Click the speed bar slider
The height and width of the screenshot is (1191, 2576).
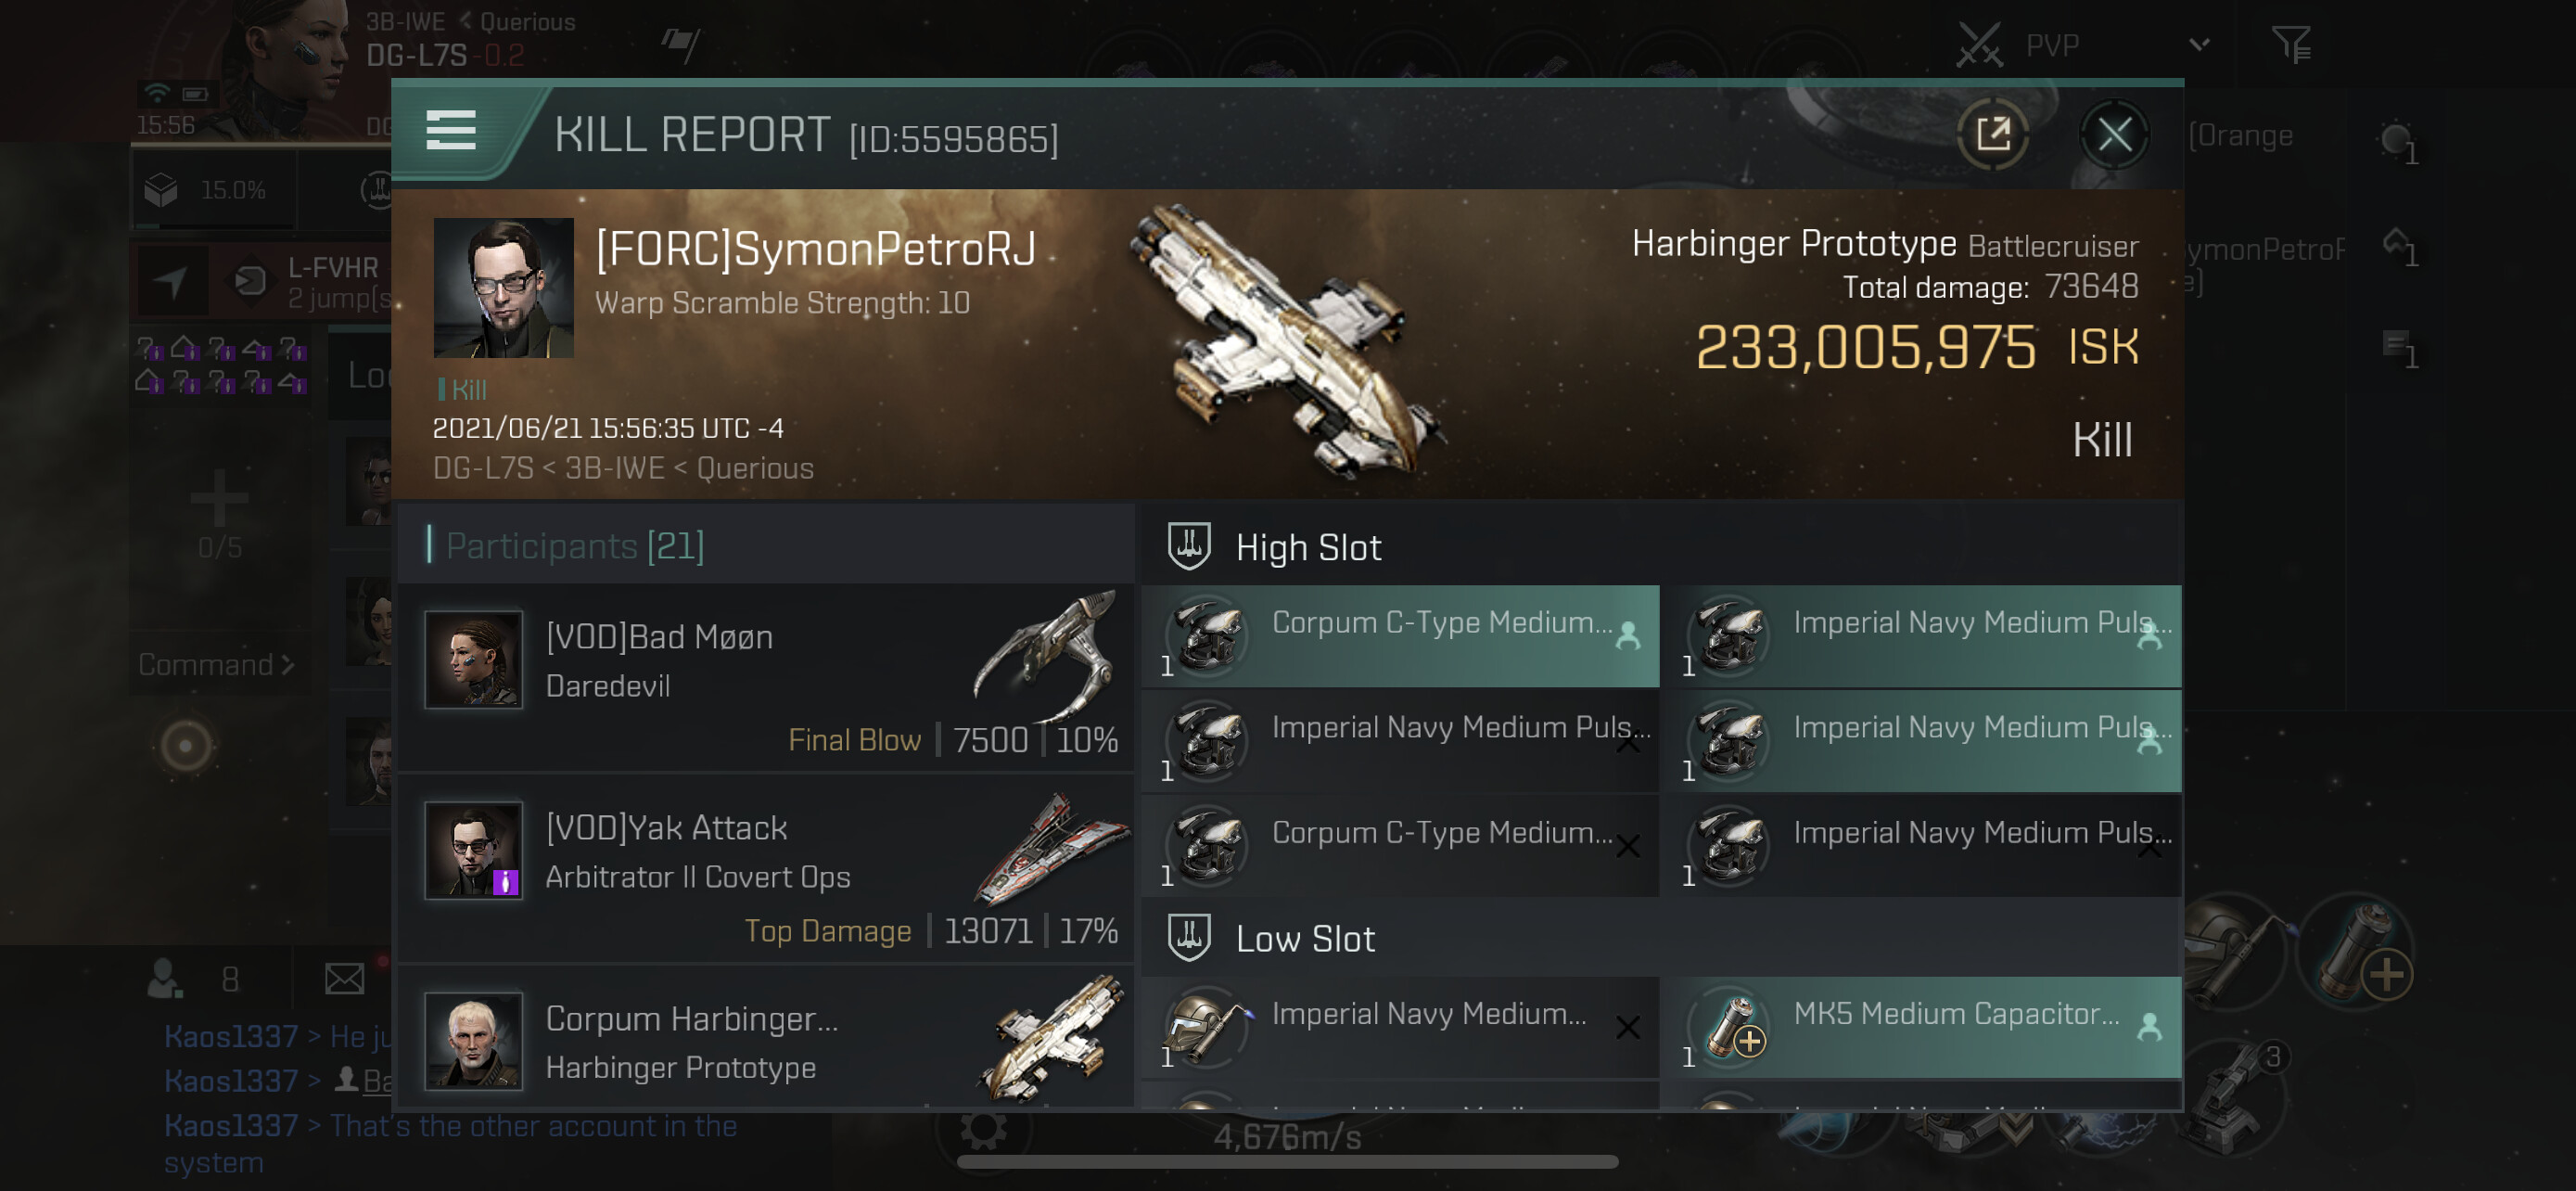pyautogui.click(x=1286, y=1162)
